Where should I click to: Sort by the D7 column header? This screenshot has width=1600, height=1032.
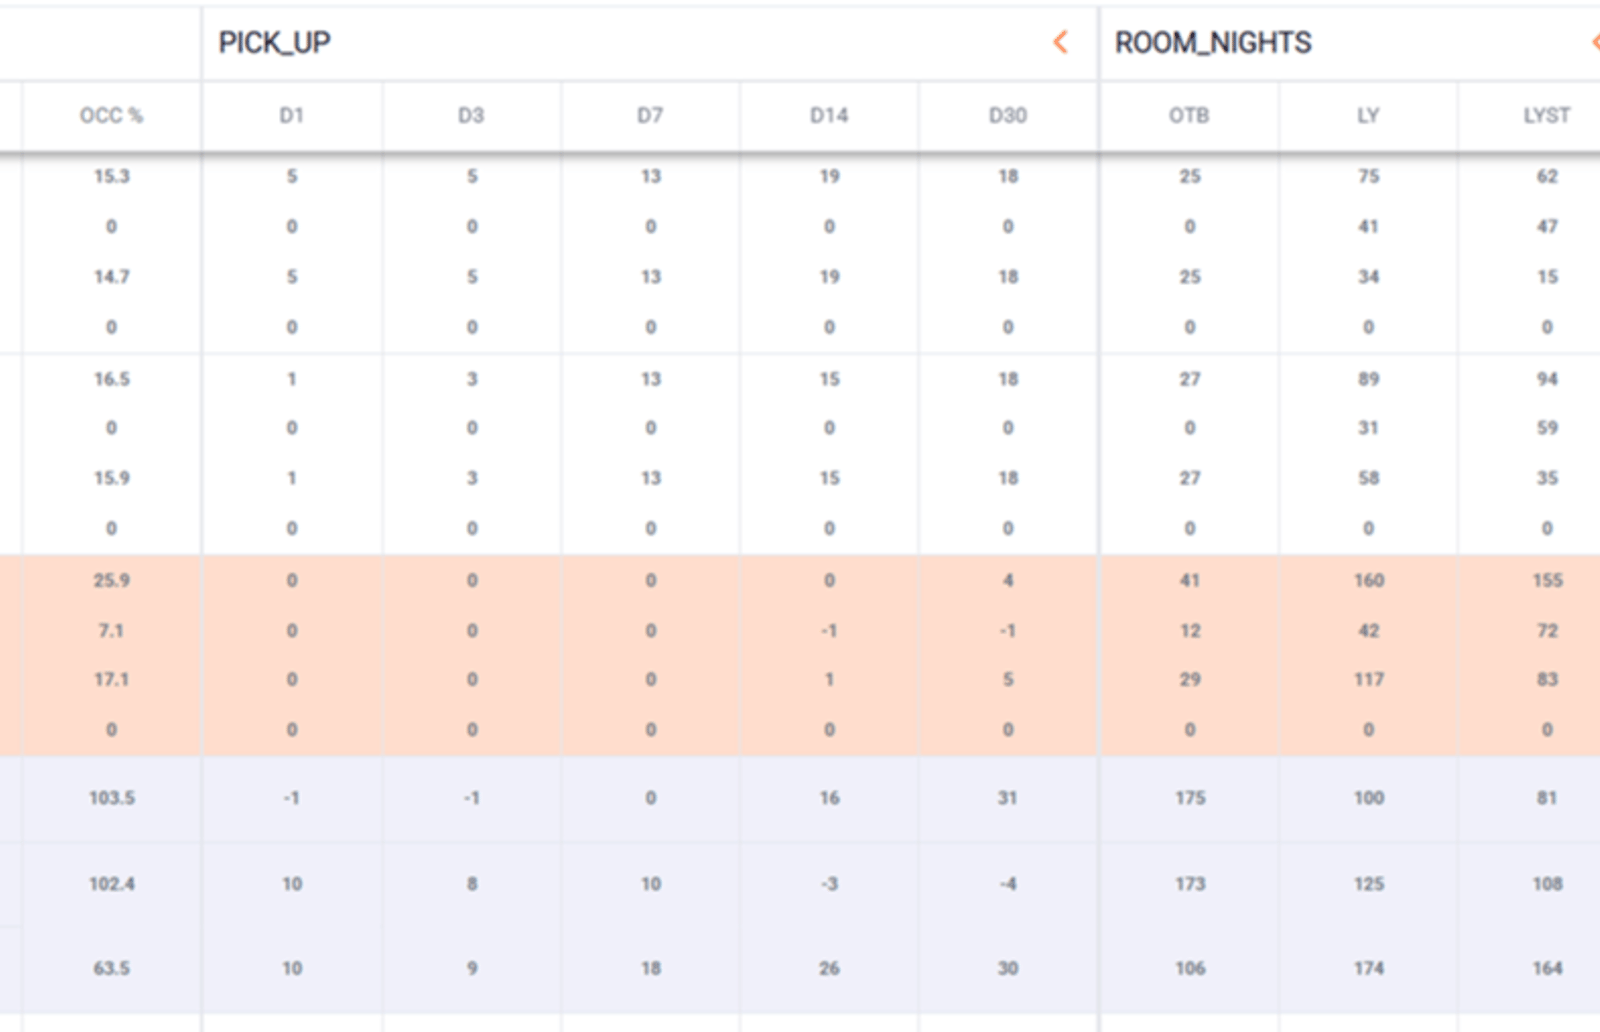650,116
